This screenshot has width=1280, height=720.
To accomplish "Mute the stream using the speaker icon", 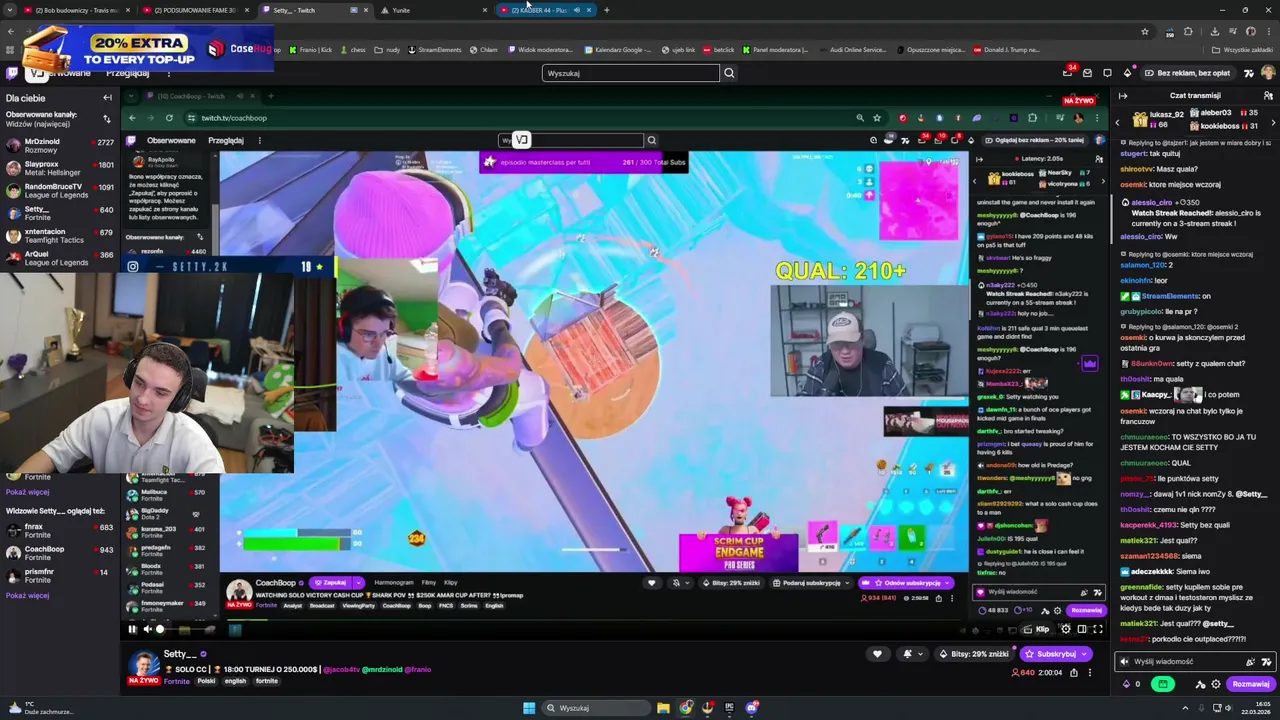I will pos(147,629).
